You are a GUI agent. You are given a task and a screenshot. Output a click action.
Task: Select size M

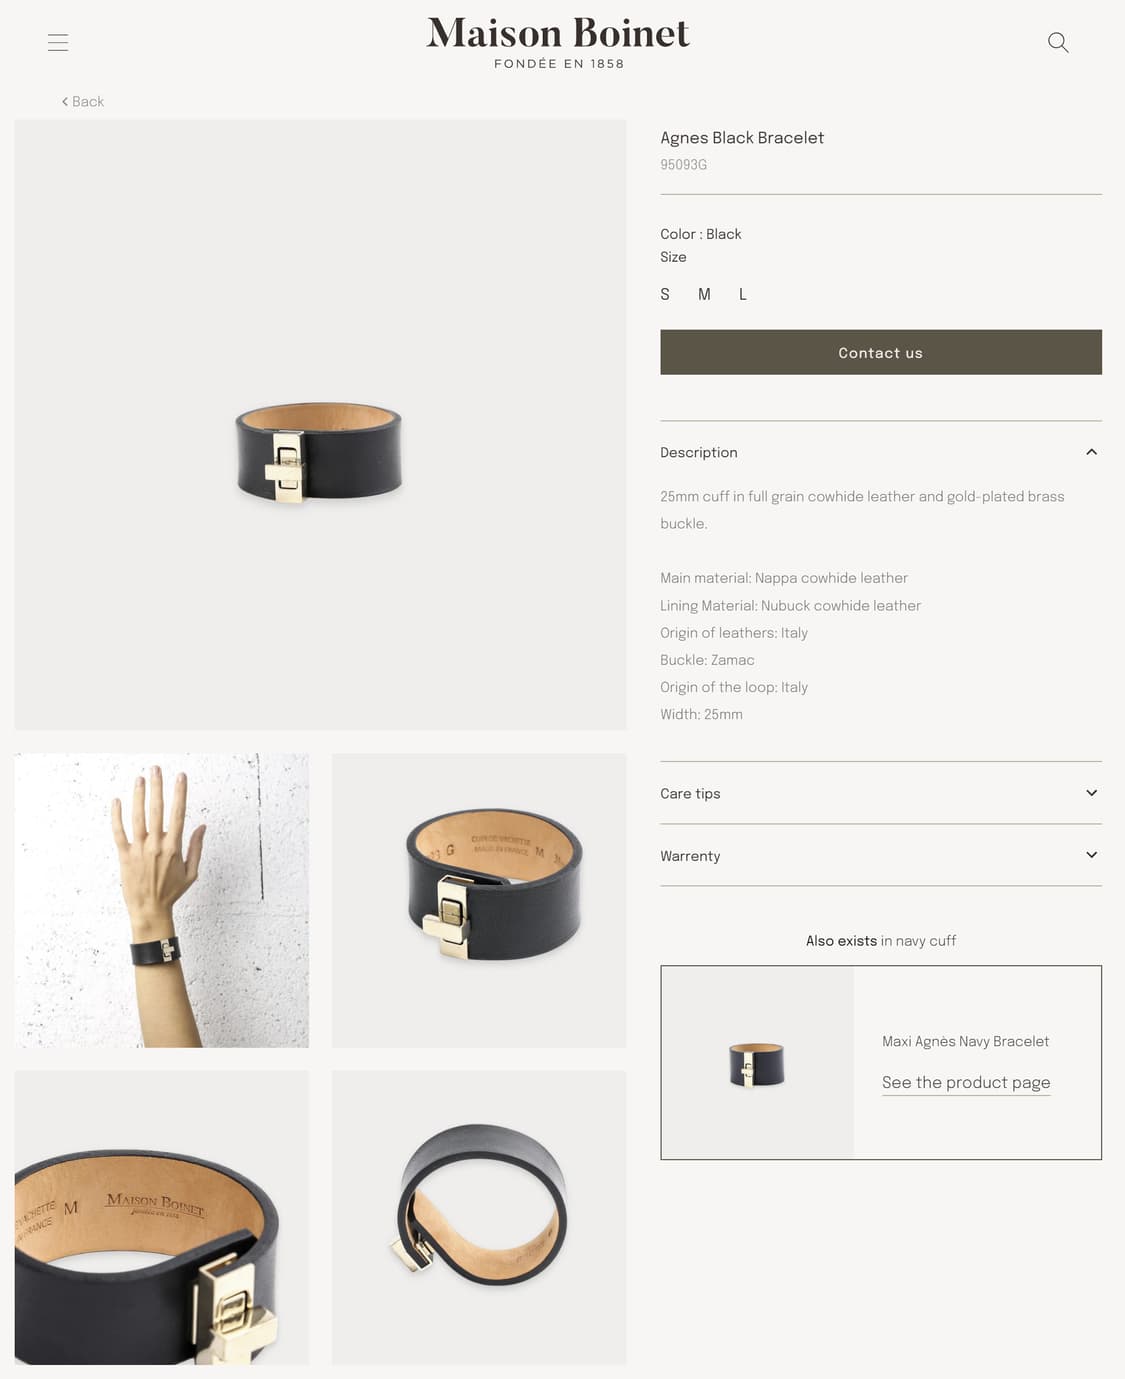point(704,294)
